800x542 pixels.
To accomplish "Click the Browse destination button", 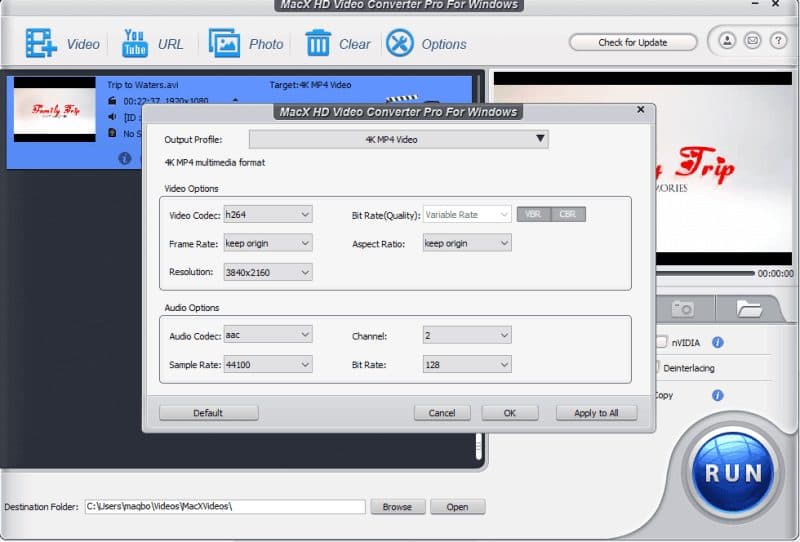I will pyautogui.click(x=397, y=507).
